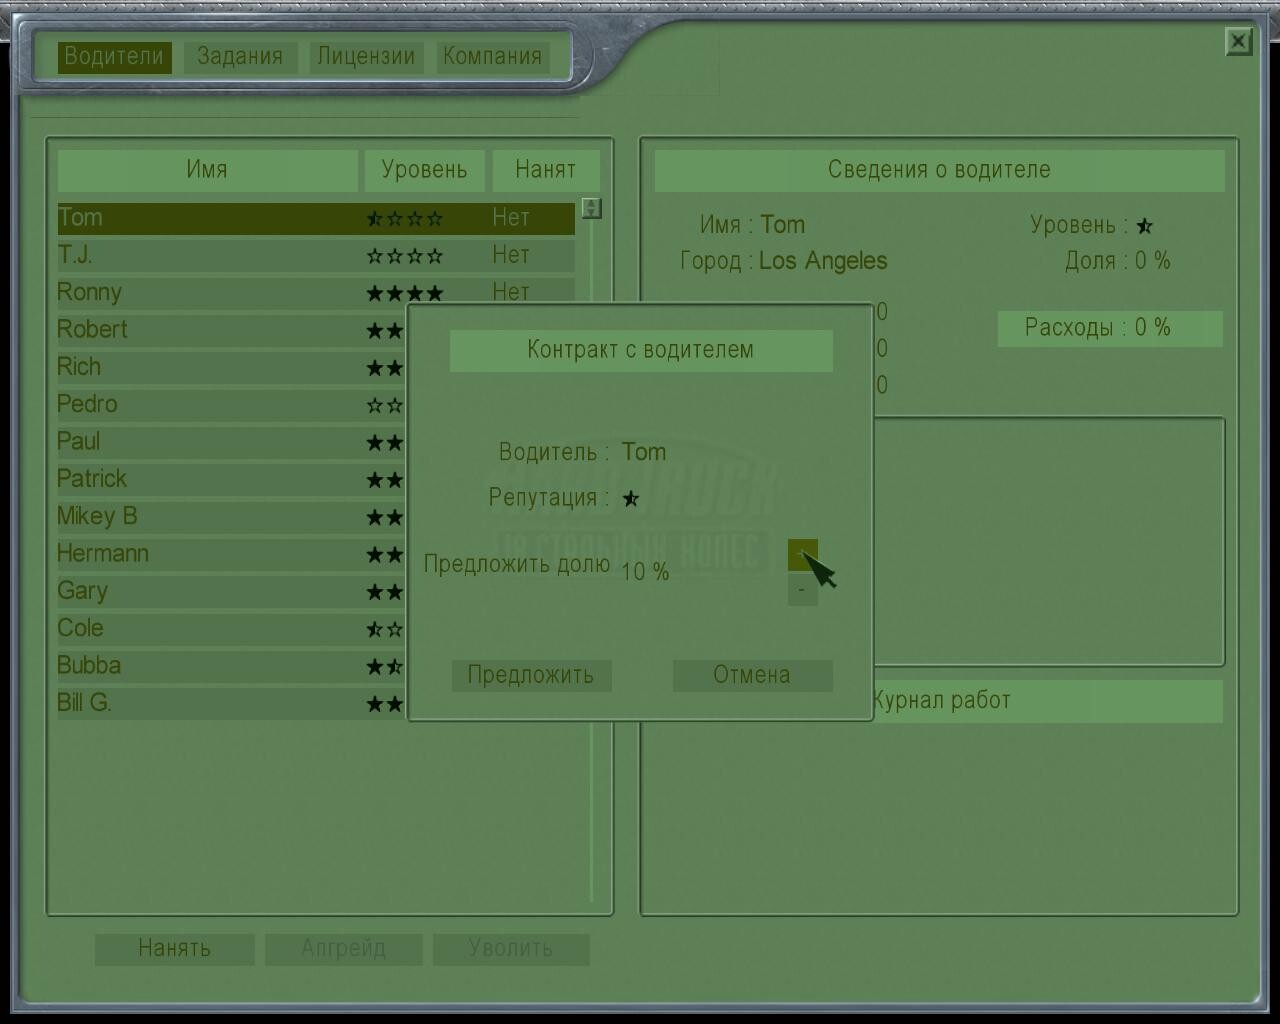Select driver Patrick in the list

coord(232,480)
